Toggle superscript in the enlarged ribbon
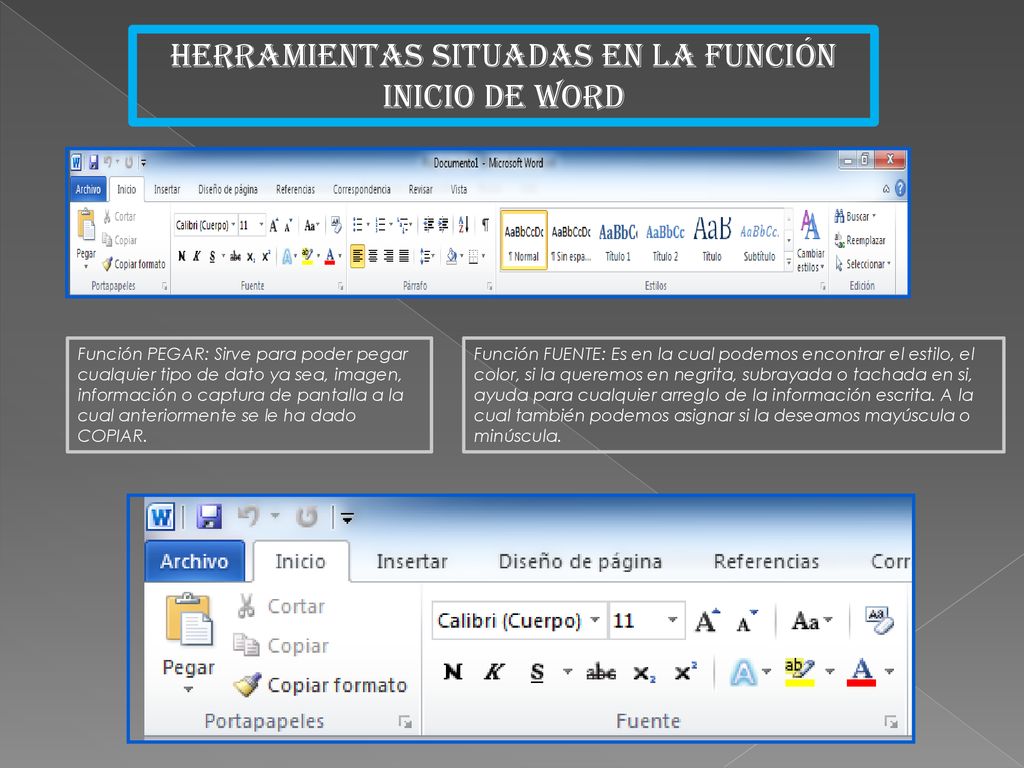Image resolution: width=1024 pixels, height=768 pixels. point(686,671)
